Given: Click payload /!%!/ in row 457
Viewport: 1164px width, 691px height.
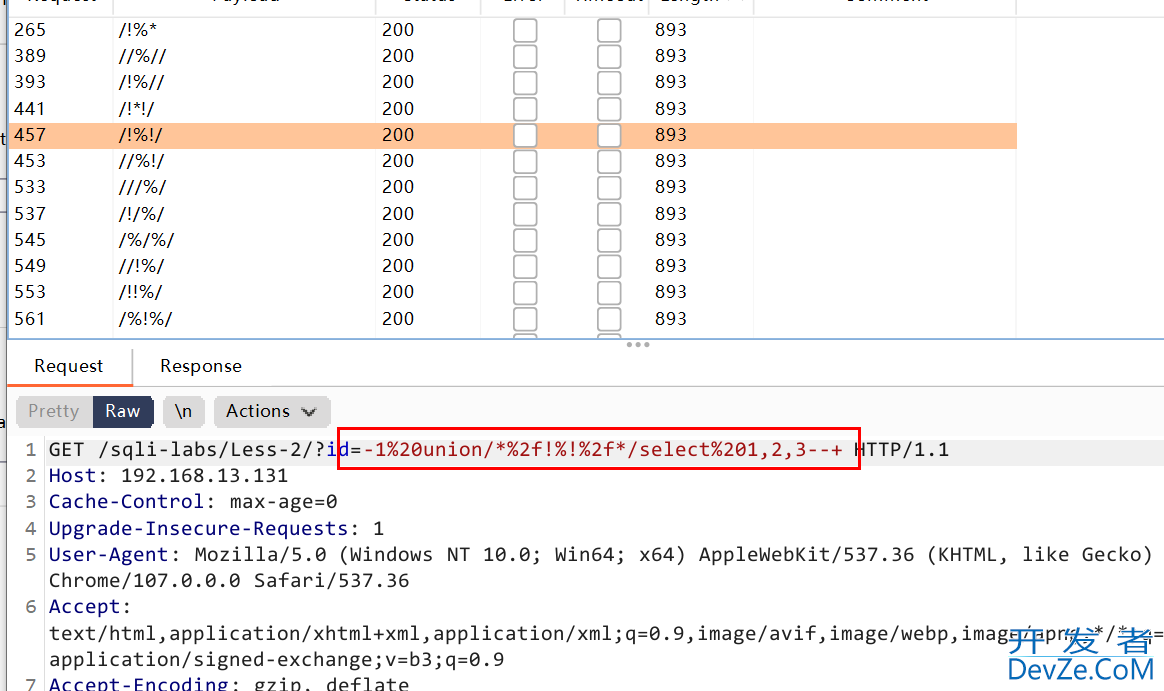Looking at the screenshot, I should 140,134.
